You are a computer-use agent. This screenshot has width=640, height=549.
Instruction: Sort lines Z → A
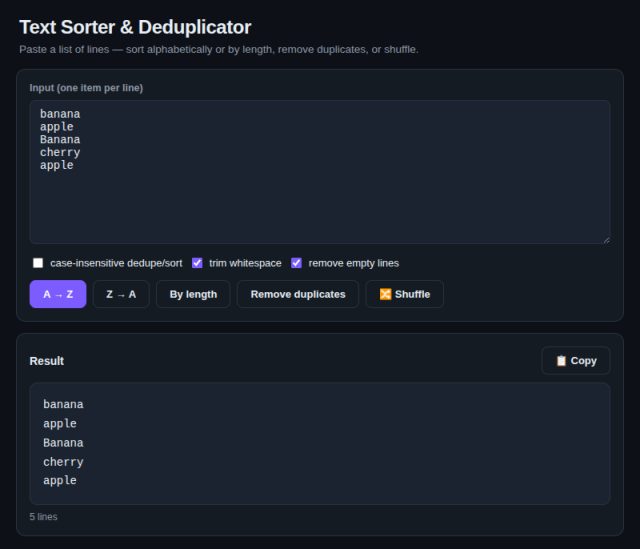coord(121,294)
